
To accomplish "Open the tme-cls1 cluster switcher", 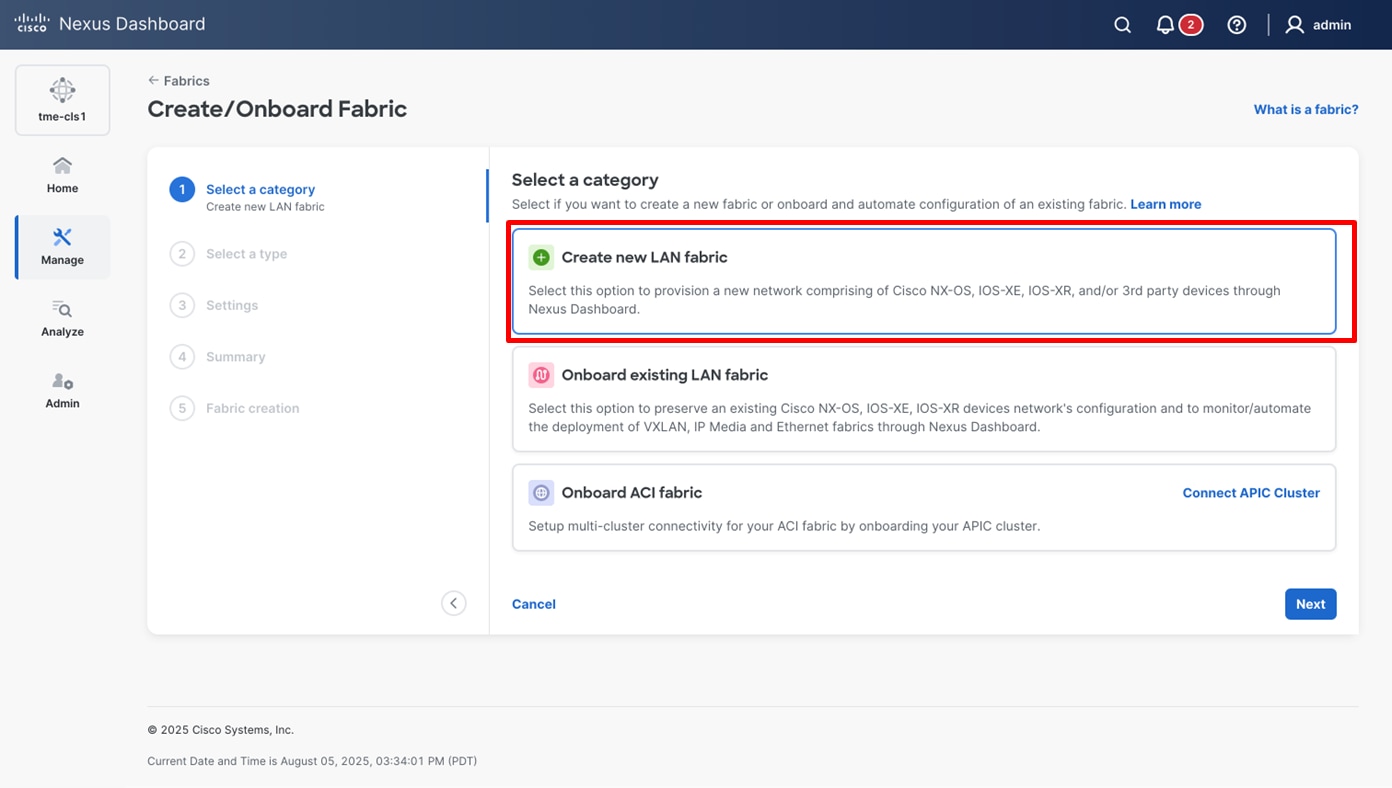I will tap(62, 100).
